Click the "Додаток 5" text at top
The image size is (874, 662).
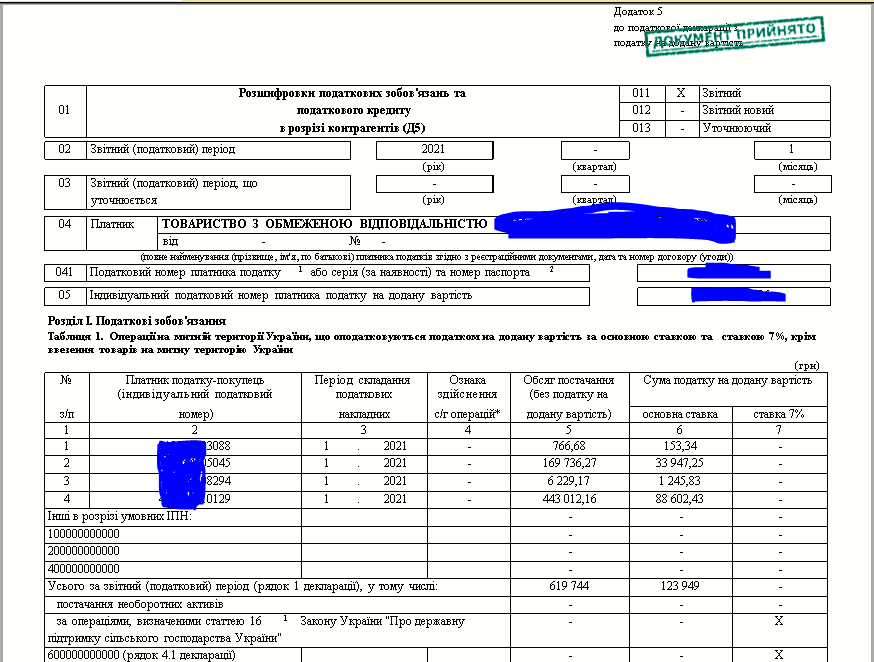coord(638,12)
